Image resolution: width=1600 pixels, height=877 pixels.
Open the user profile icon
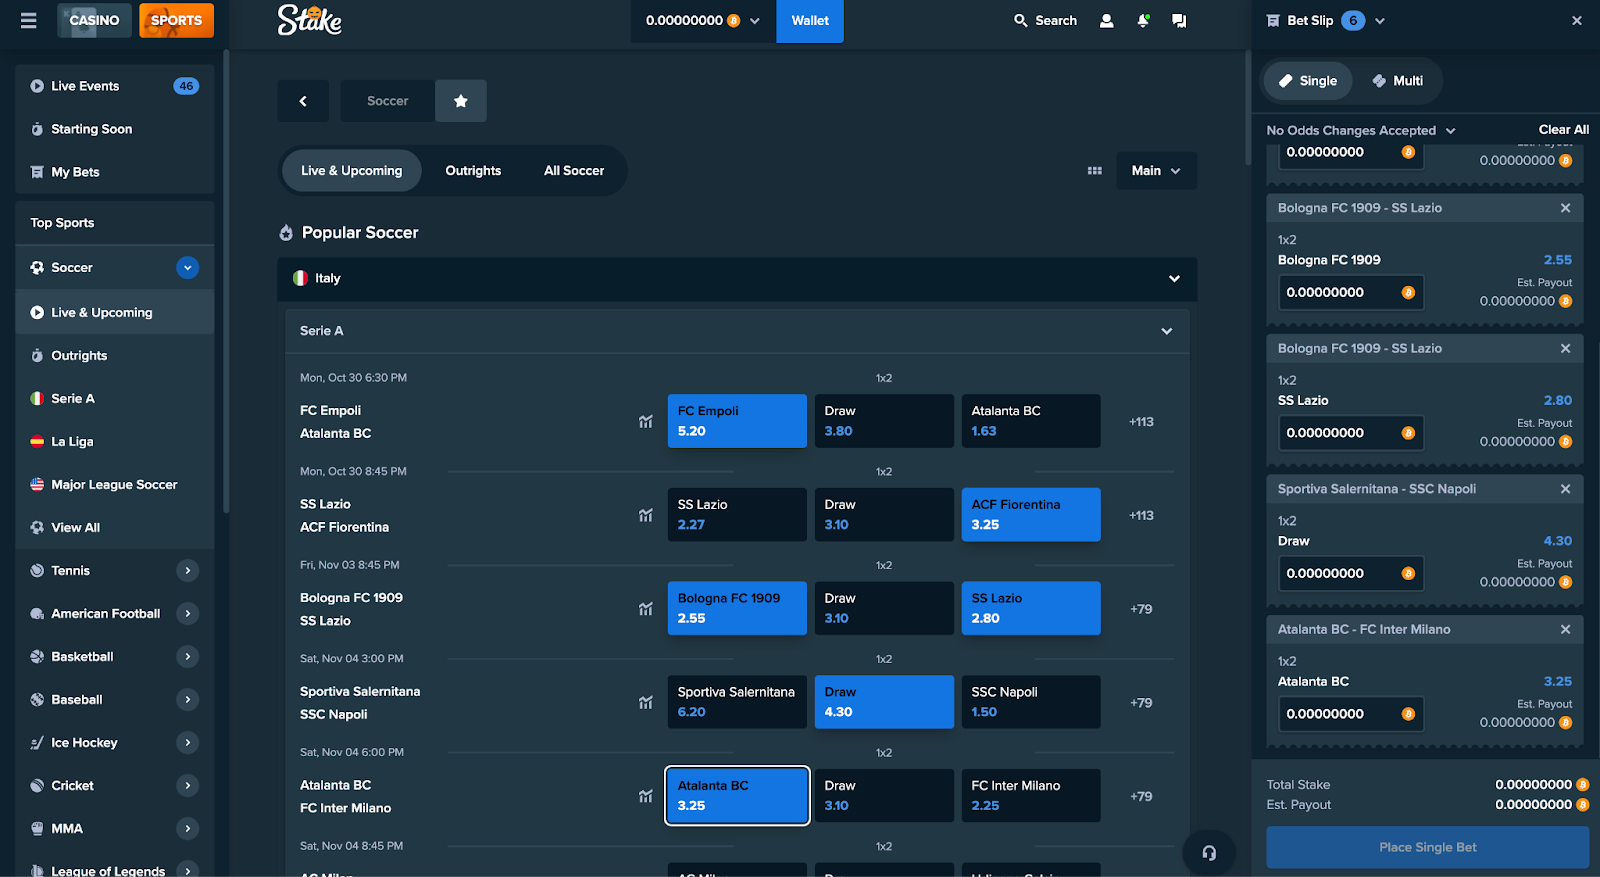pos(1106,20)
